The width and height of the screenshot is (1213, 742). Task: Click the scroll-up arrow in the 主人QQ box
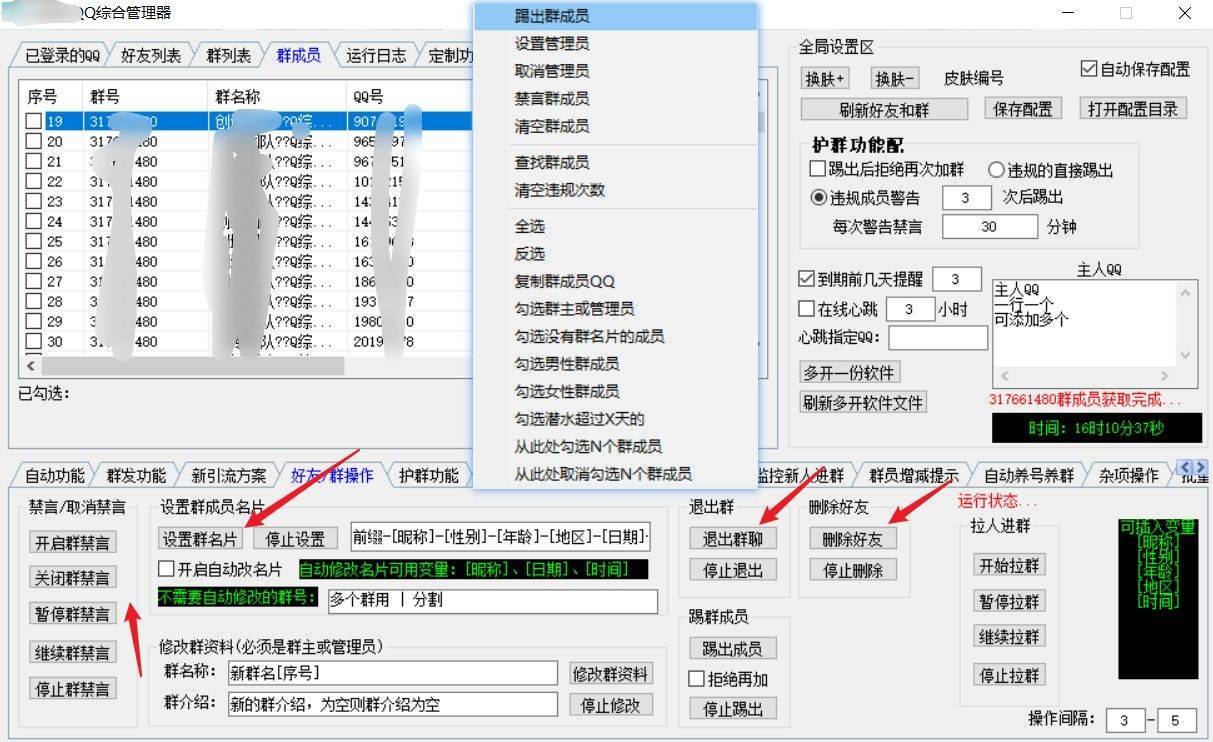pyautogui.click(x=1186, y=292)
